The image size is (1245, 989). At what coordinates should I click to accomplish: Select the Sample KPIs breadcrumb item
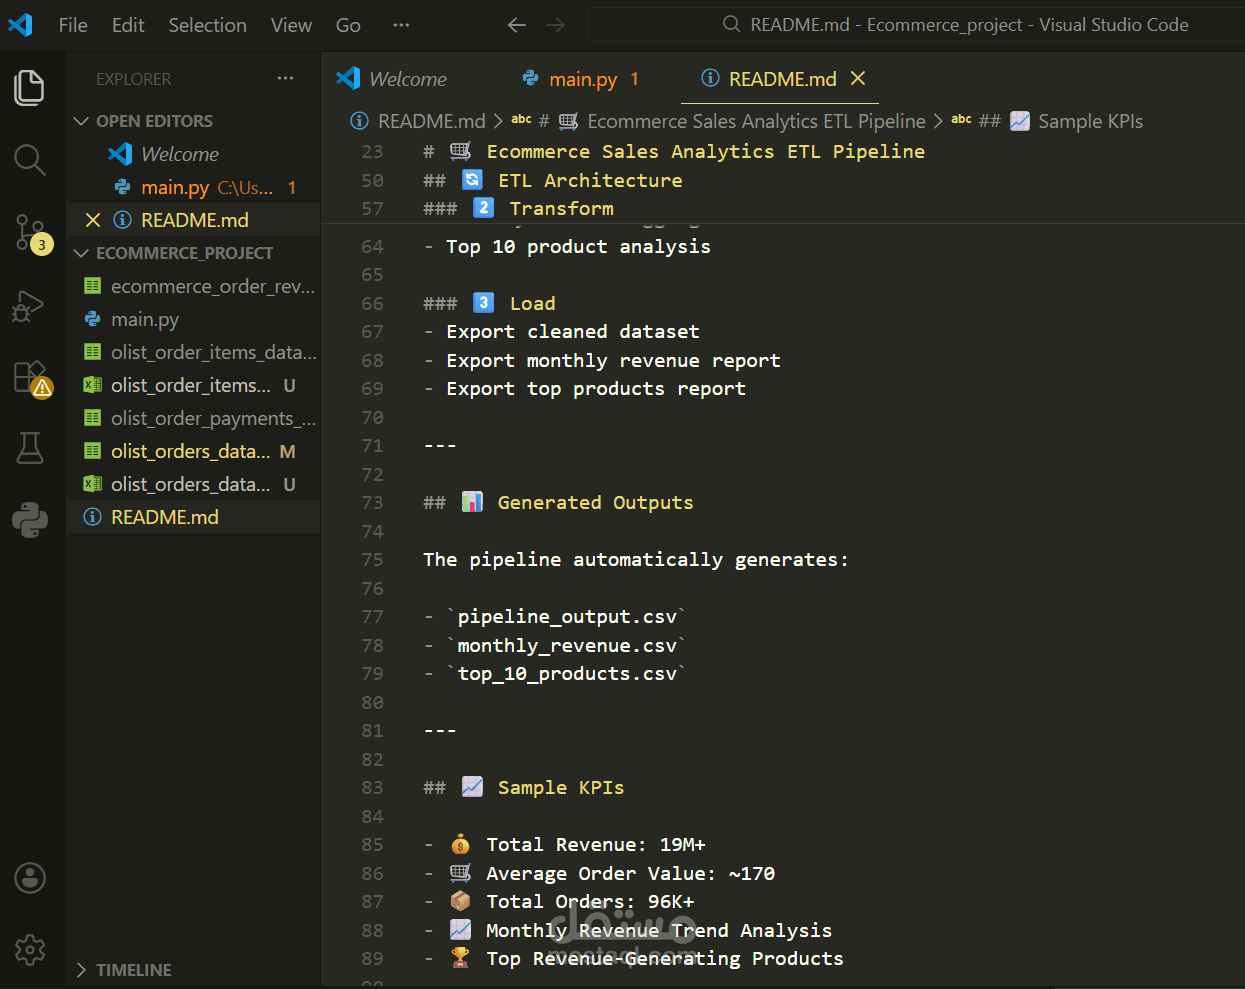pos(1090,121)
